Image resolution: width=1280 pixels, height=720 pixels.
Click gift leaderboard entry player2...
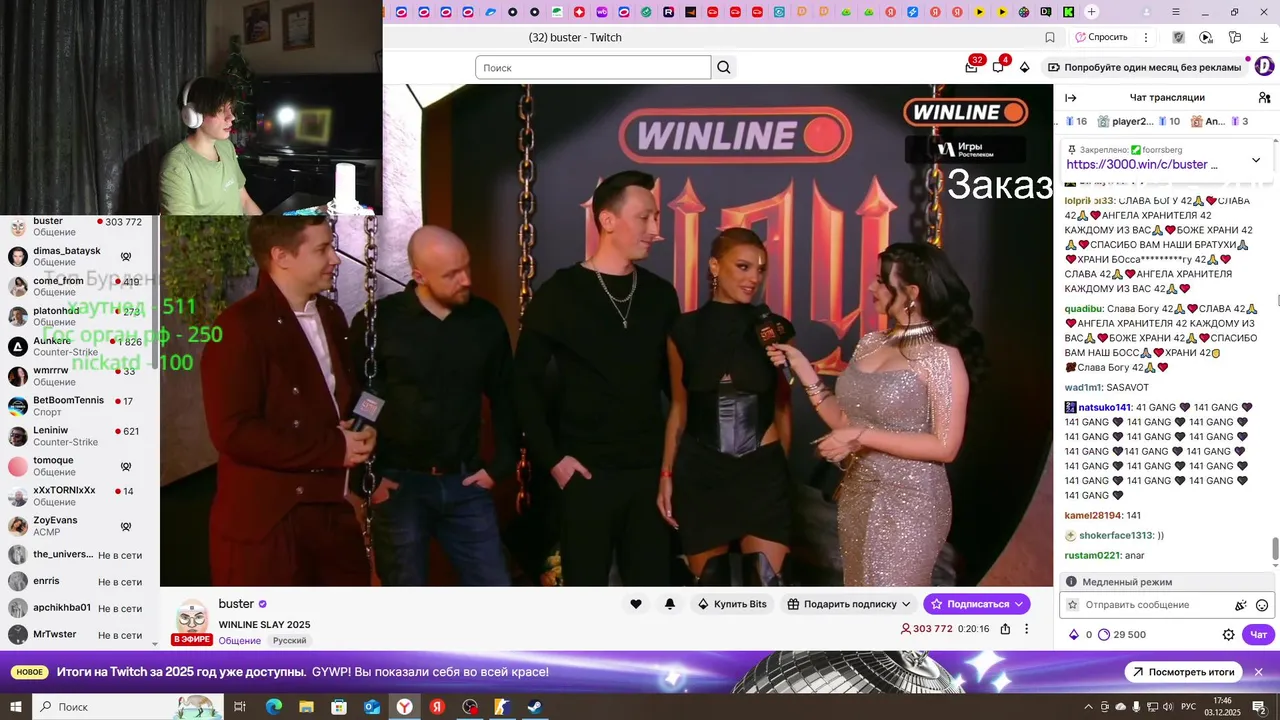click(x=1138, y=121)
